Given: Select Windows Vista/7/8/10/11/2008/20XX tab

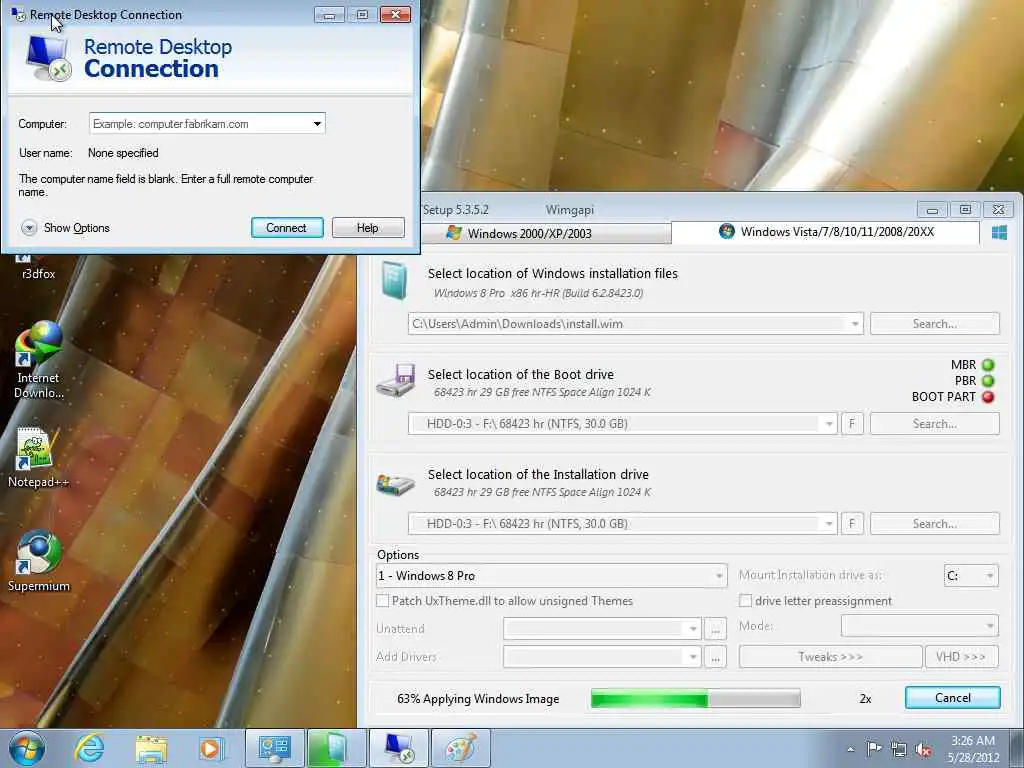Looking at the screenshot, I should (x=825, y=232).
